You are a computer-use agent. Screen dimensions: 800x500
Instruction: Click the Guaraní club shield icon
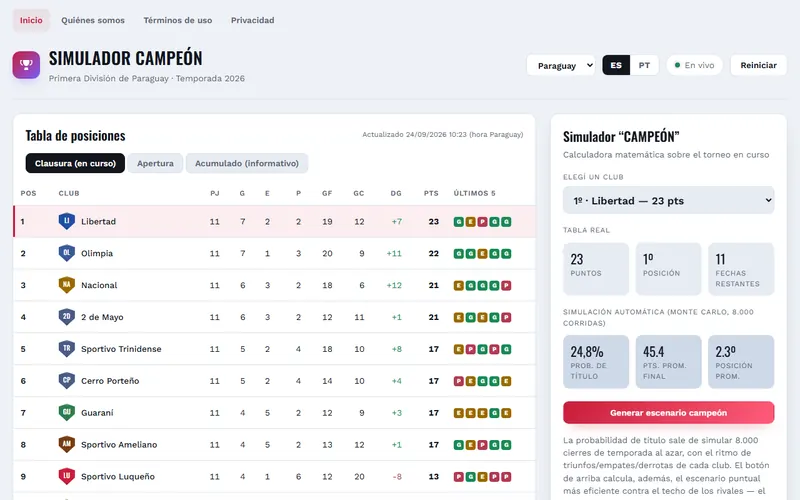point(67,413)
